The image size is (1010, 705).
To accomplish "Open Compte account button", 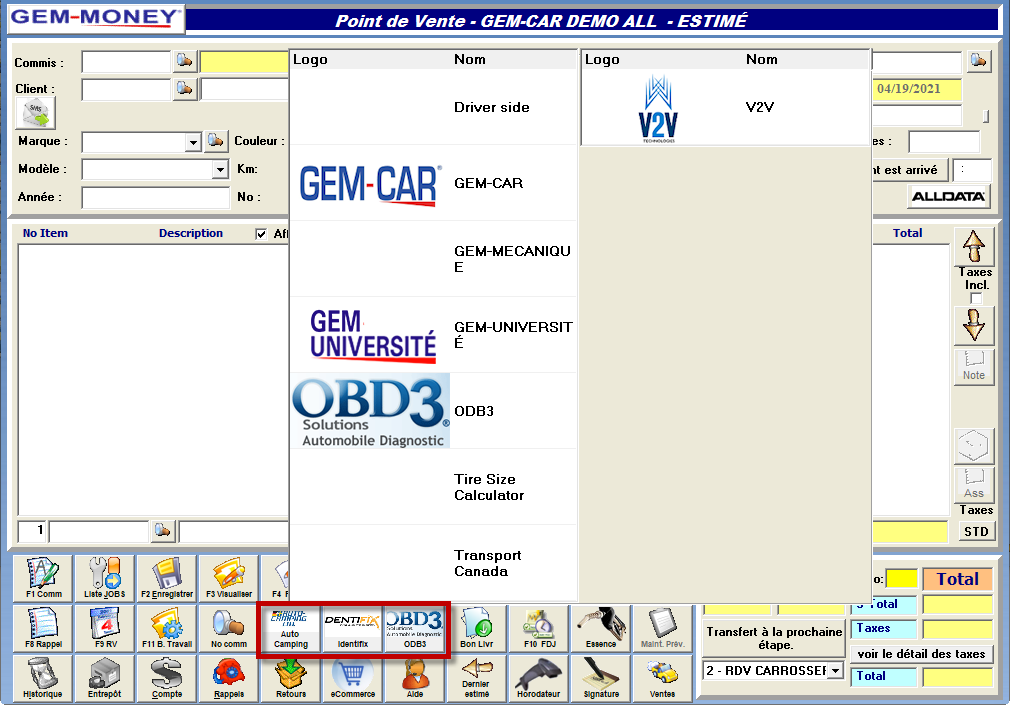I will pyautogui.click(x=167, y=678).
